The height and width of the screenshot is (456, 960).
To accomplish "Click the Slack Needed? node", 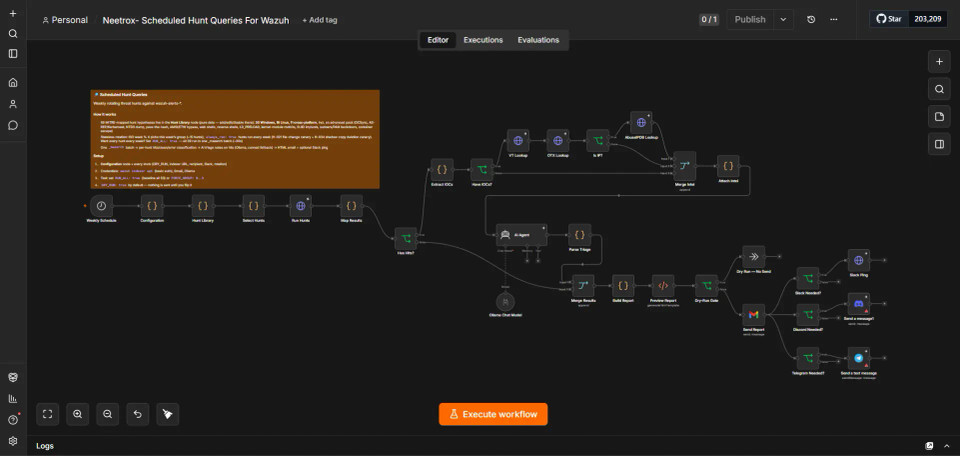I will pyautogui.click(x=808, y=278).
